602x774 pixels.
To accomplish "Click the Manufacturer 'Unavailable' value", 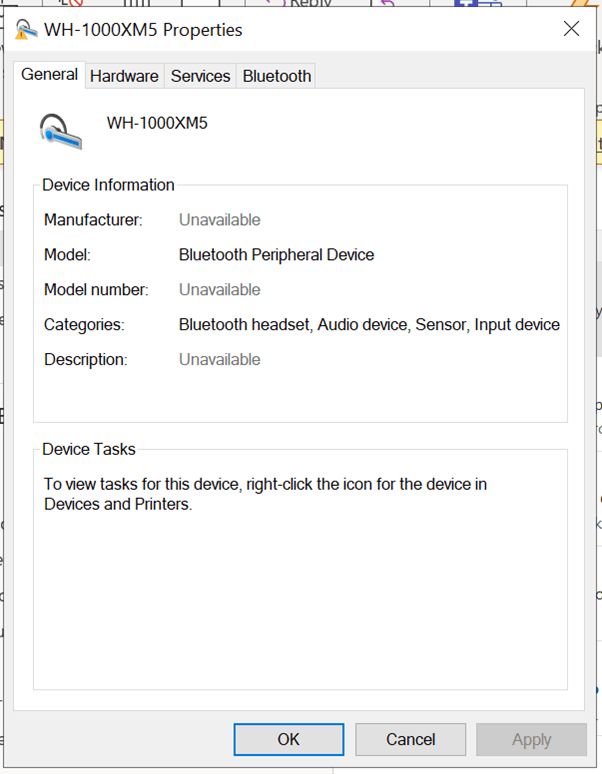I will pos(220,220).
